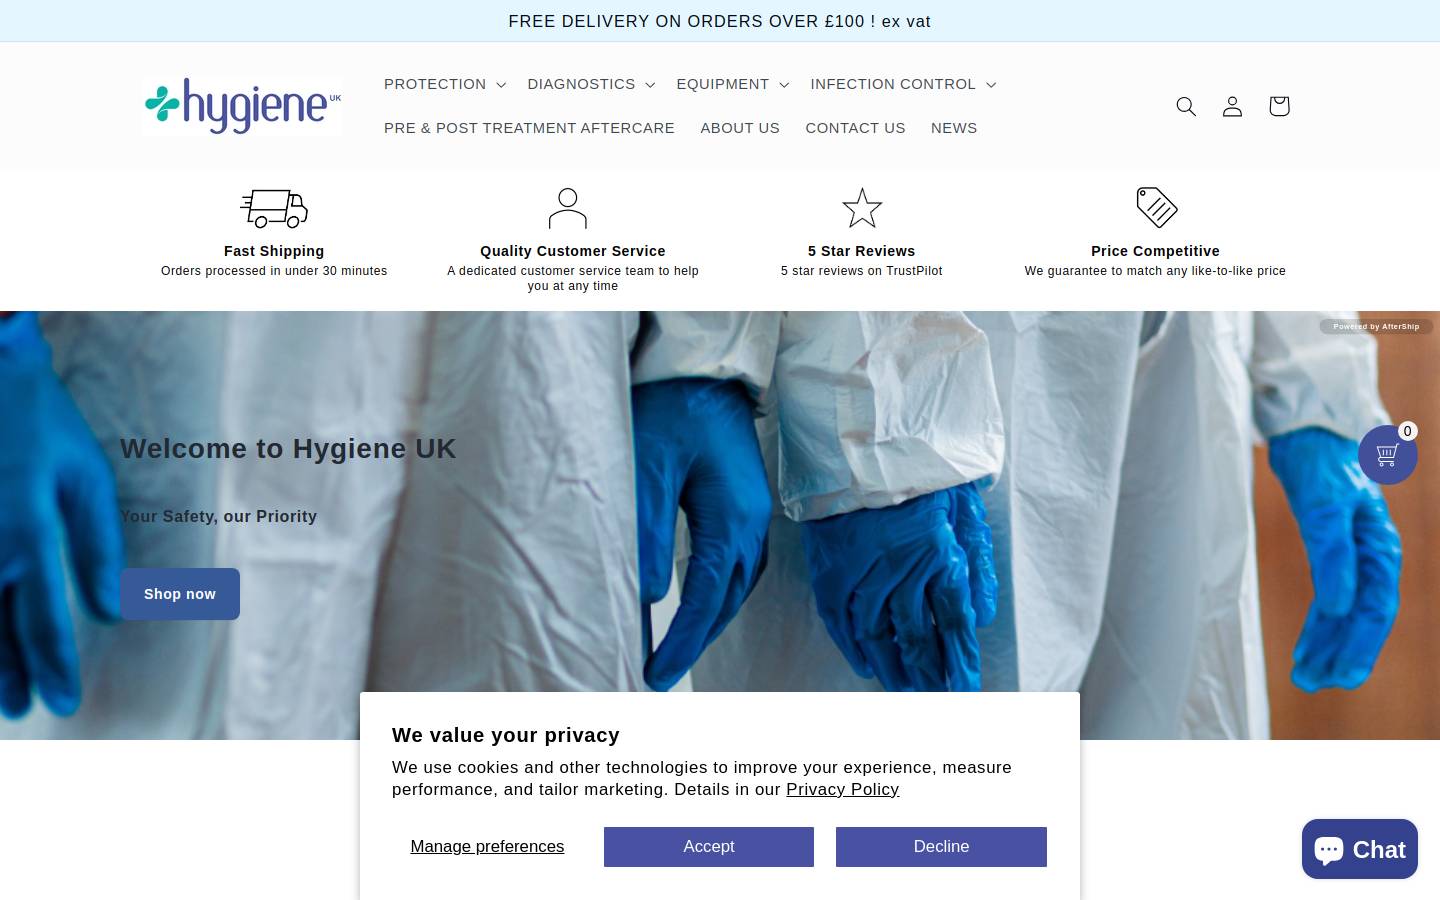Expand the Equipment dropdown arrow

pyautogui.click(x=784, y=85)
